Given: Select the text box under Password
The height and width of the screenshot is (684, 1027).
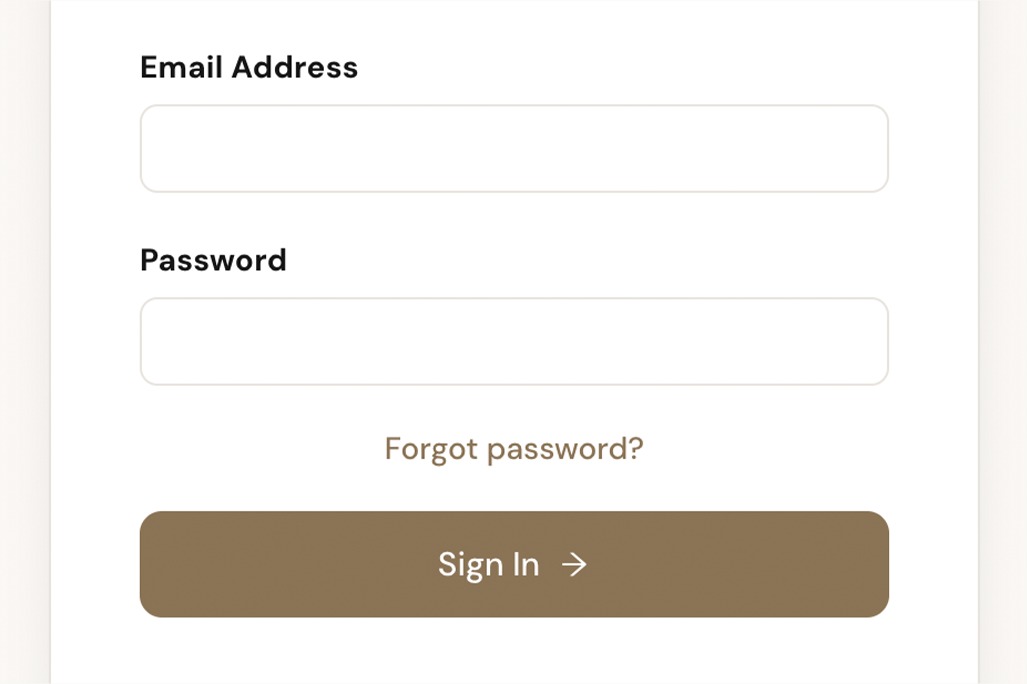Looking at the screenshot, I should tap(514, 342).
